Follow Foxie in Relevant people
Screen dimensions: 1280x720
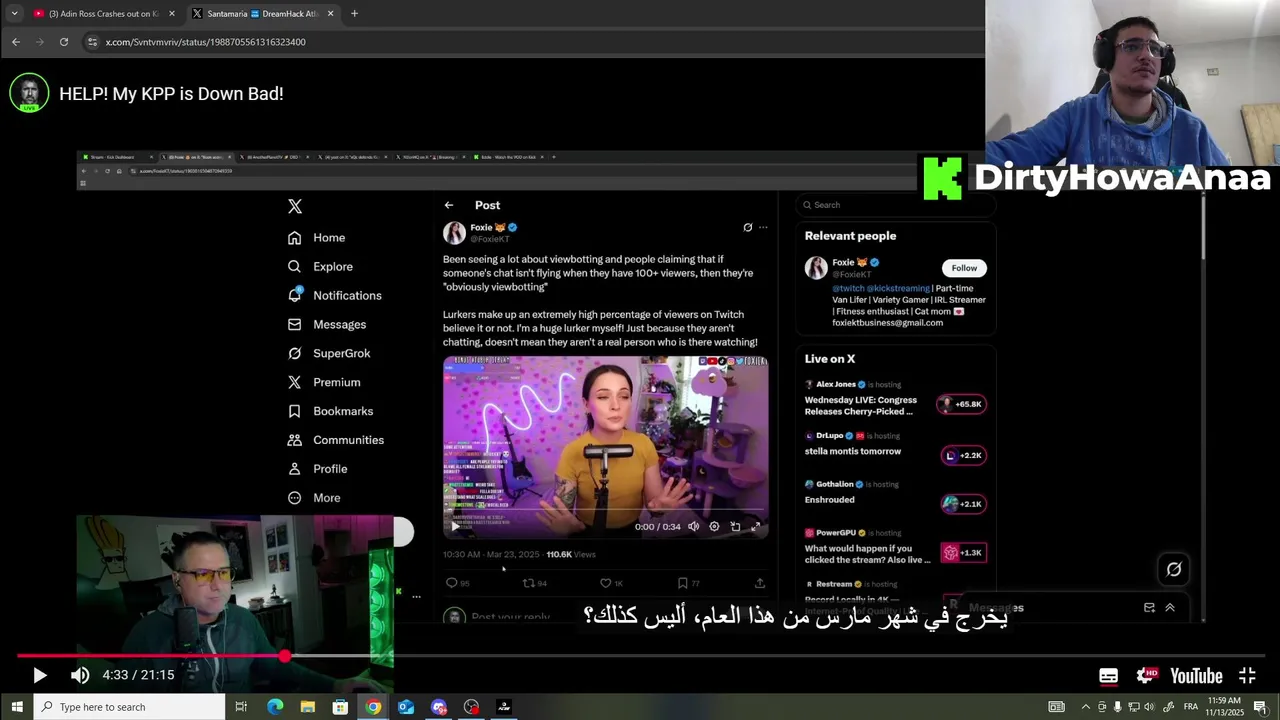click(964, 268)
